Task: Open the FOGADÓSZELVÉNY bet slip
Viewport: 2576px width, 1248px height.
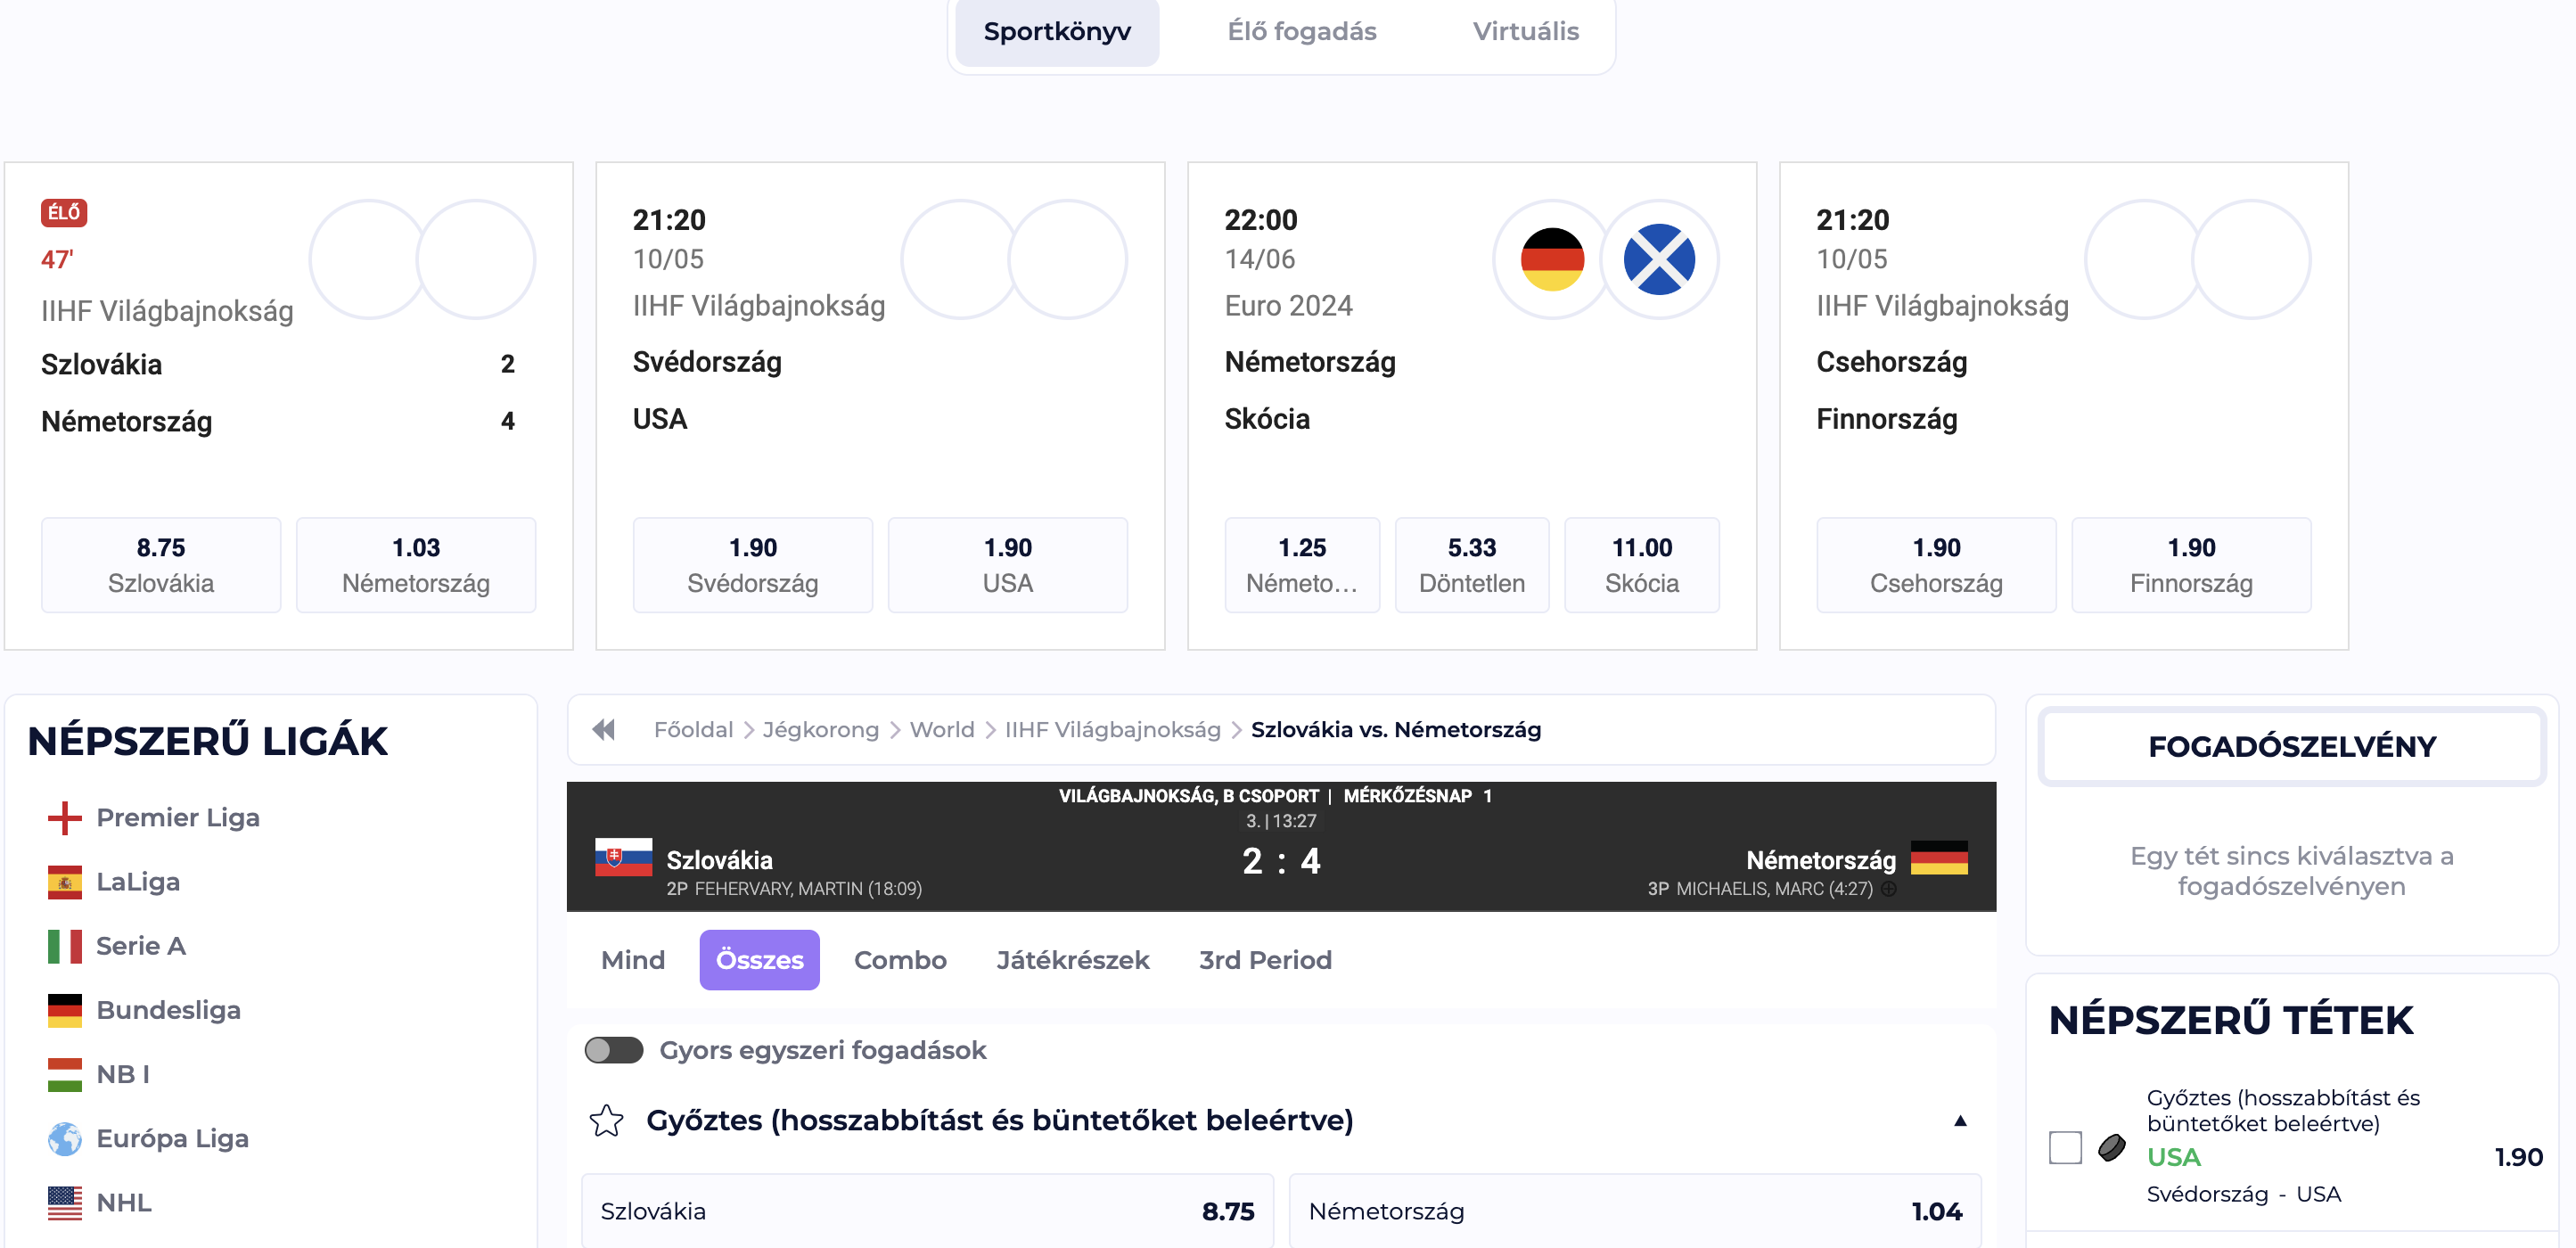Action: [2292, 747]
